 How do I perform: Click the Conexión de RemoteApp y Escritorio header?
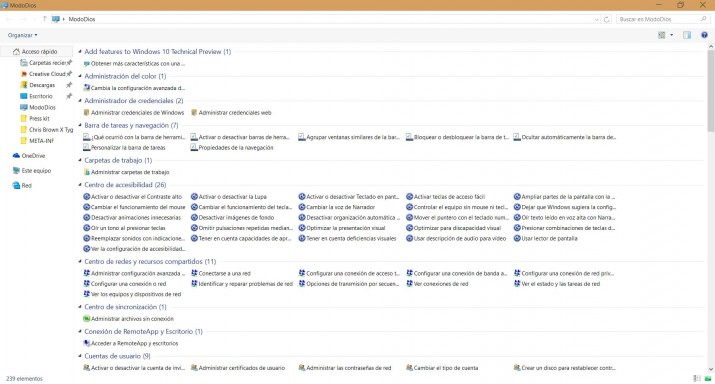tap(143, 332)
